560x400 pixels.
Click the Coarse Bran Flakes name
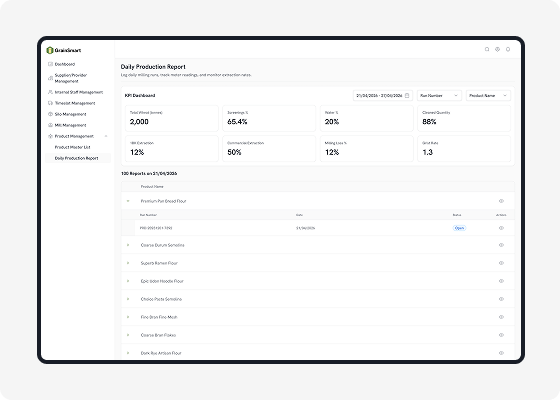coord(158,335)
